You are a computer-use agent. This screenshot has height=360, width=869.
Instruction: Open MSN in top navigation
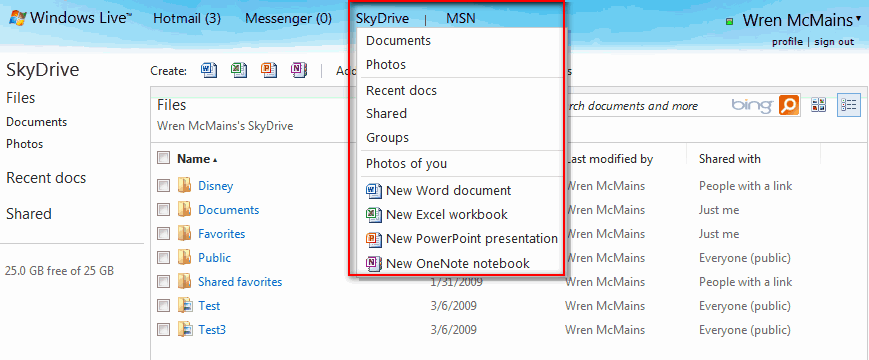(x=461, y=19)
